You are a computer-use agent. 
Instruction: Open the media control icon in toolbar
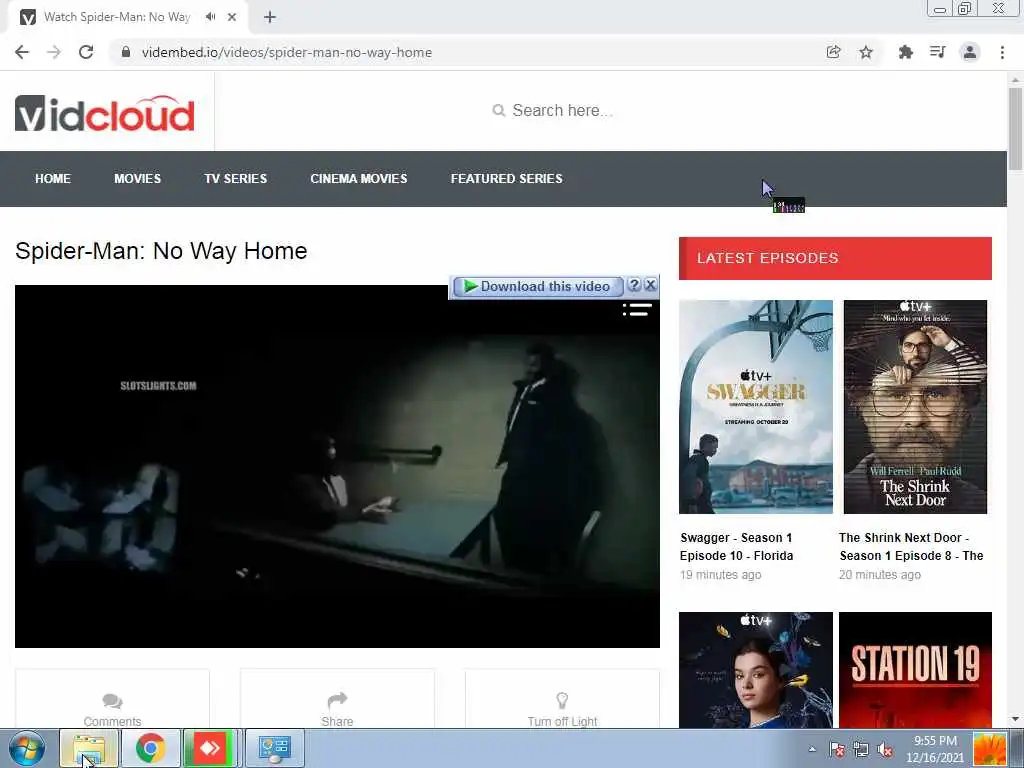[x=937, y=52]
